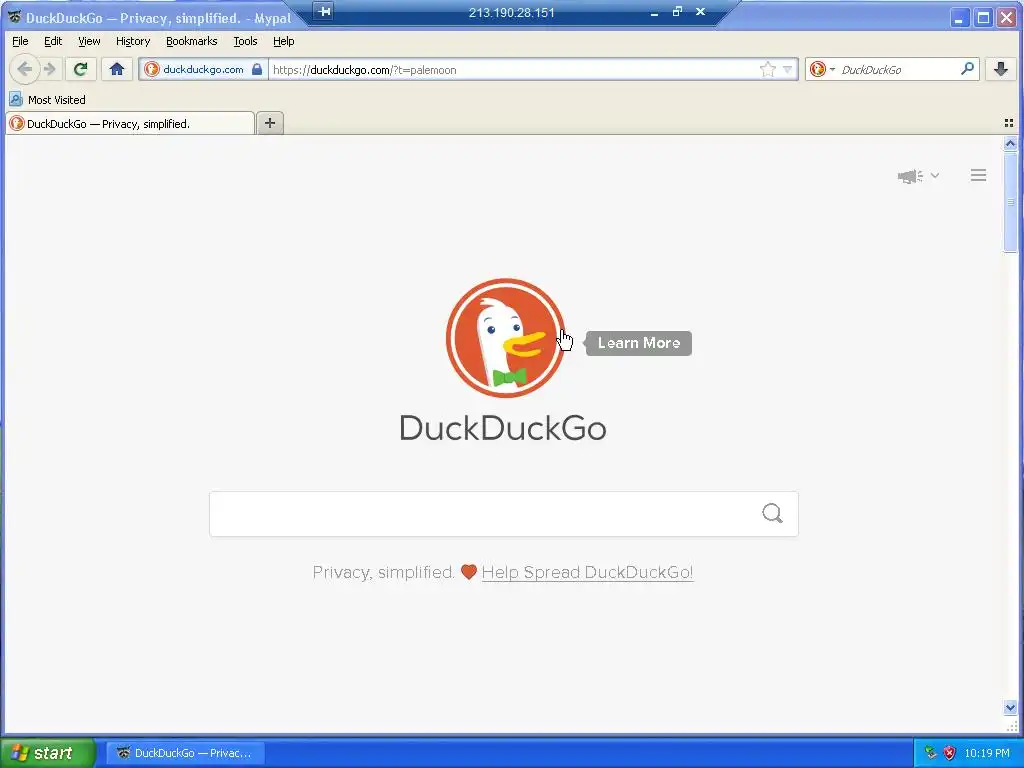Click the scrollbar down arrow
This screenshot has height=768, width=1024.
click(1010, 707)
